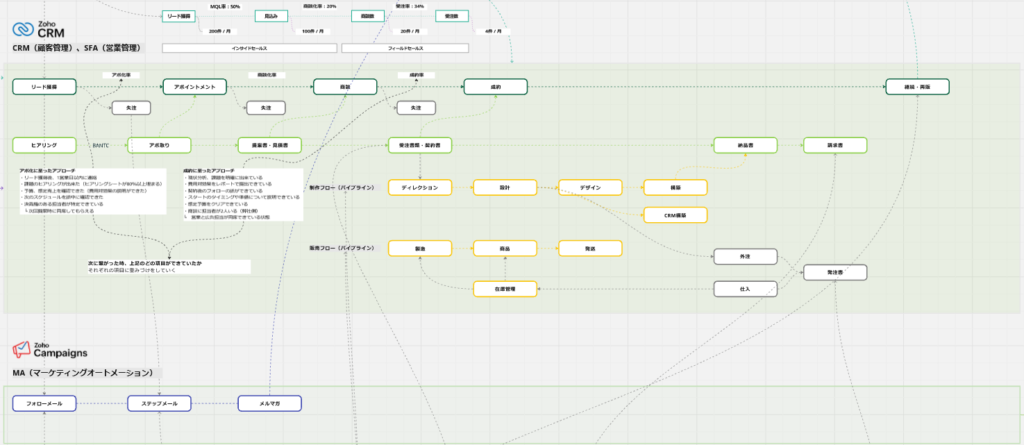Select the 継続・再販 stage node
The height and width of the screenshot is (445, 1024).
pos(917,87)
